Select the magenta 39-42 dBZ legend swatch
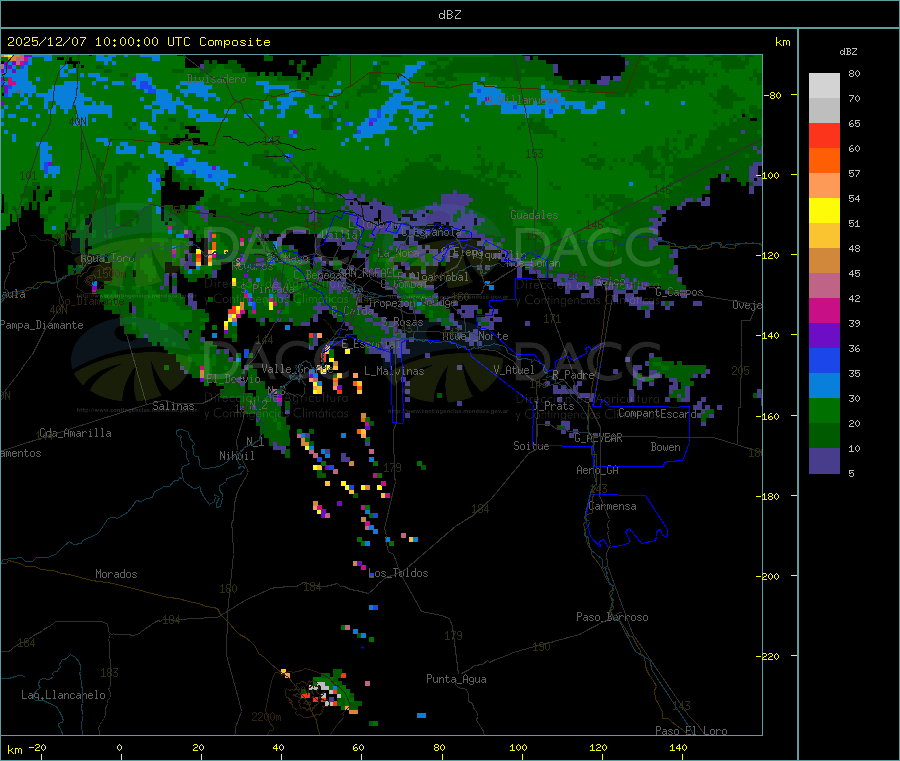This screenshot has width=900, height=761. (x=824, y=310)
